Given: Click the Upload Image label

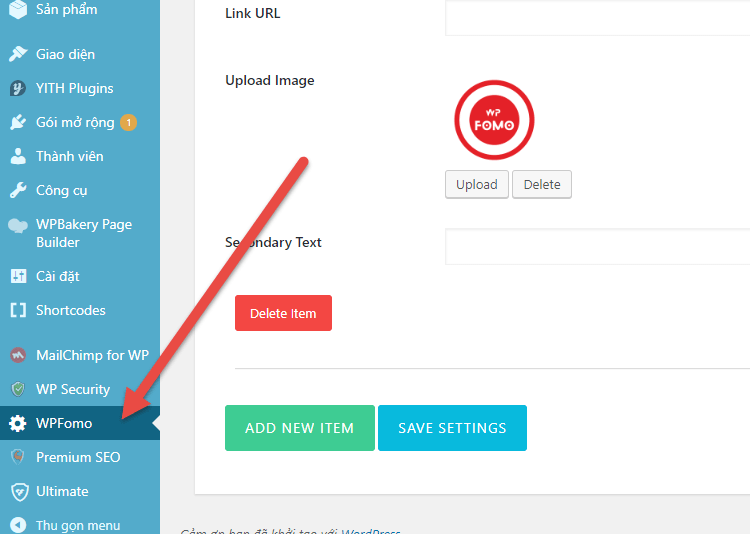Looking at the screenshot, I should [x=270, y=80].
